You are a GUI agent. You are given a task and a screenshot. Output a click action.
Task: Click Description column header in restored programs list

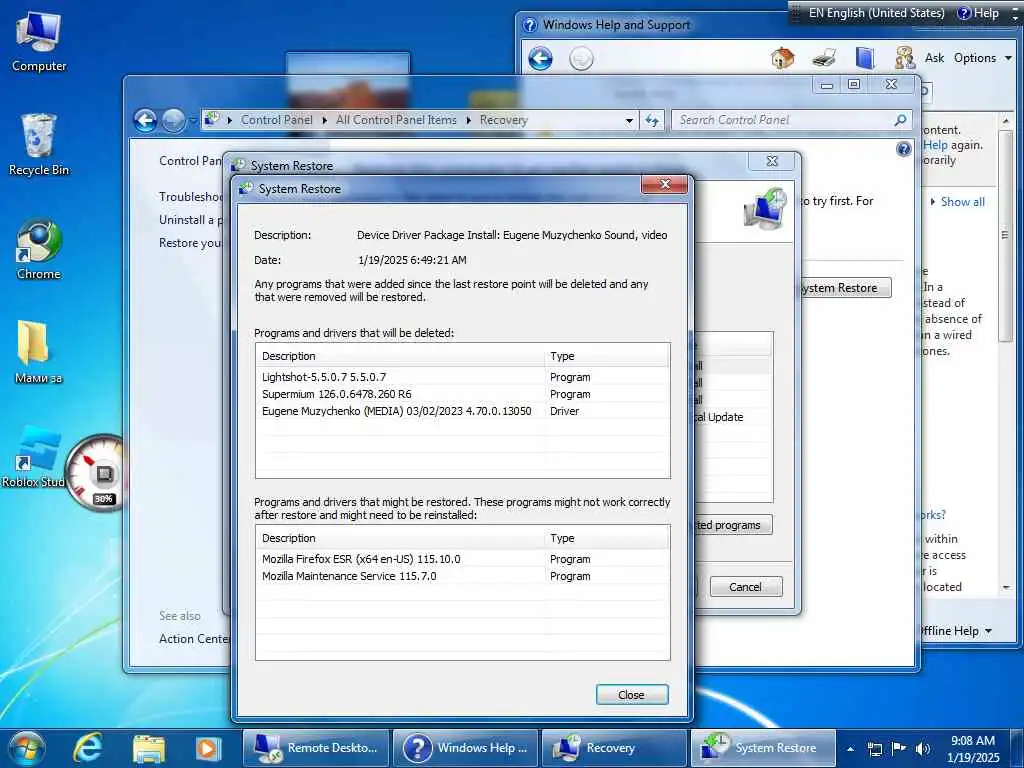(400, 538)
